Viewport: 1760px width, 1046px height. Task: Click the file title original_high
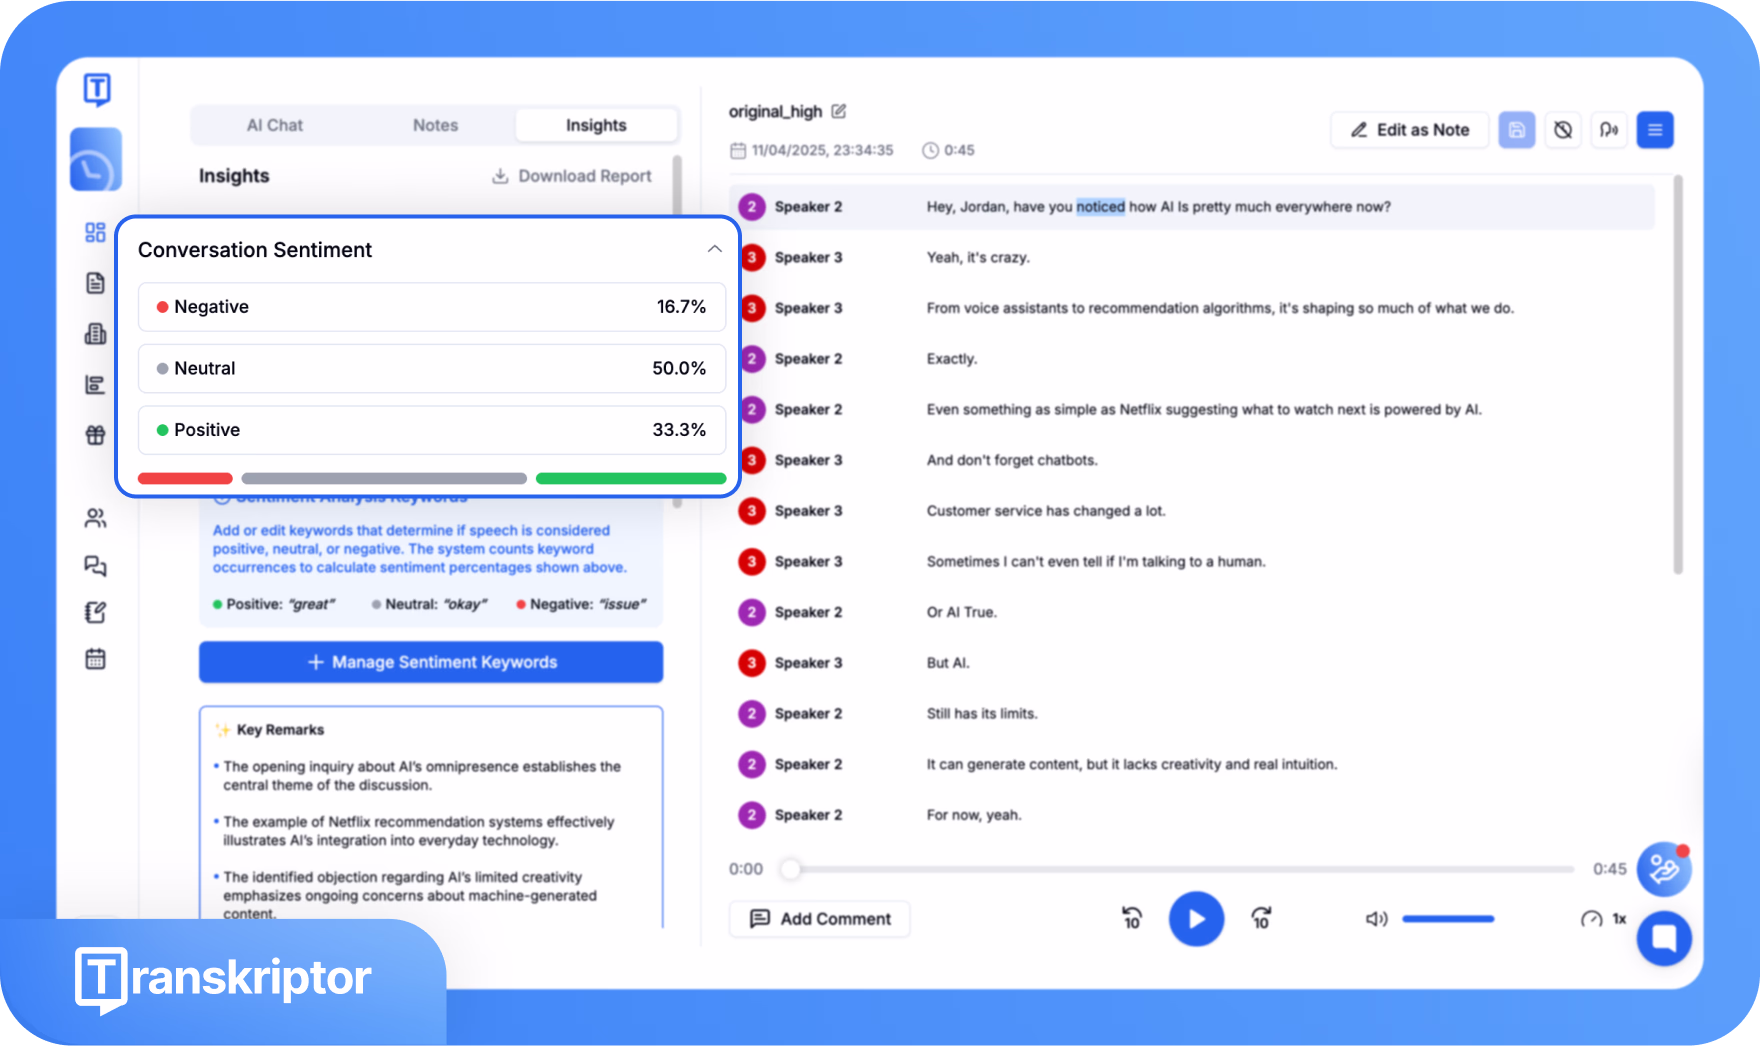tap(775, 111)
